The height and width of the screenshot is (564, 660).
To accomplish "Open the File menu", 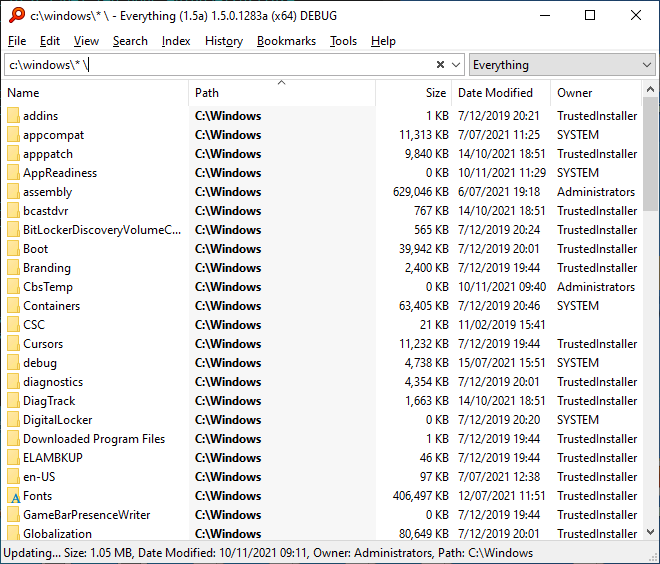I will 17,41.
